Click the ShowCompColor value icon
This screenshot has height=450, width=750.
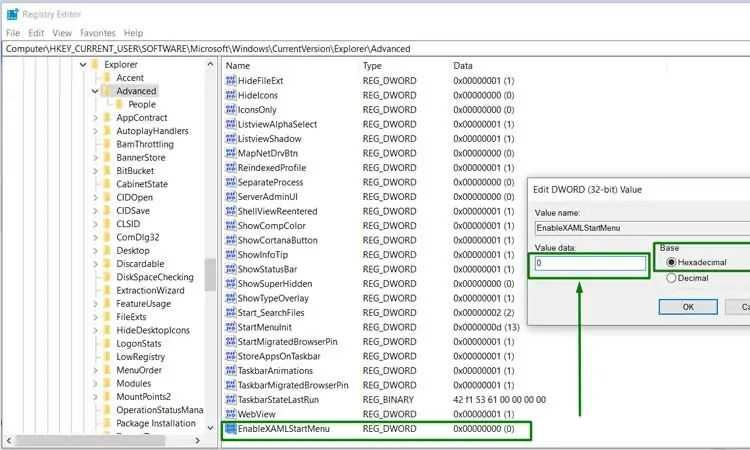(x=231, y=226)
